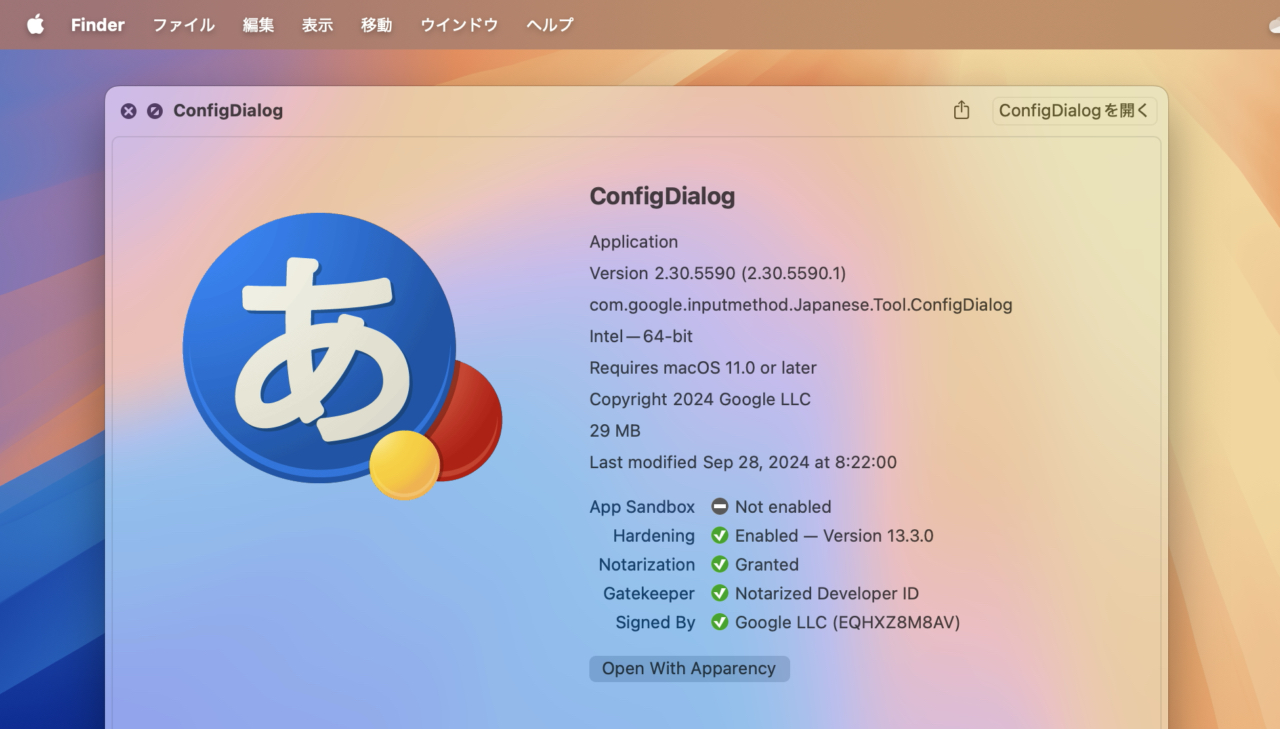The width and height of the screenshot is (1280, 729).
Task: Click the ConfigDialog heading text
Action: pos(662,196)
